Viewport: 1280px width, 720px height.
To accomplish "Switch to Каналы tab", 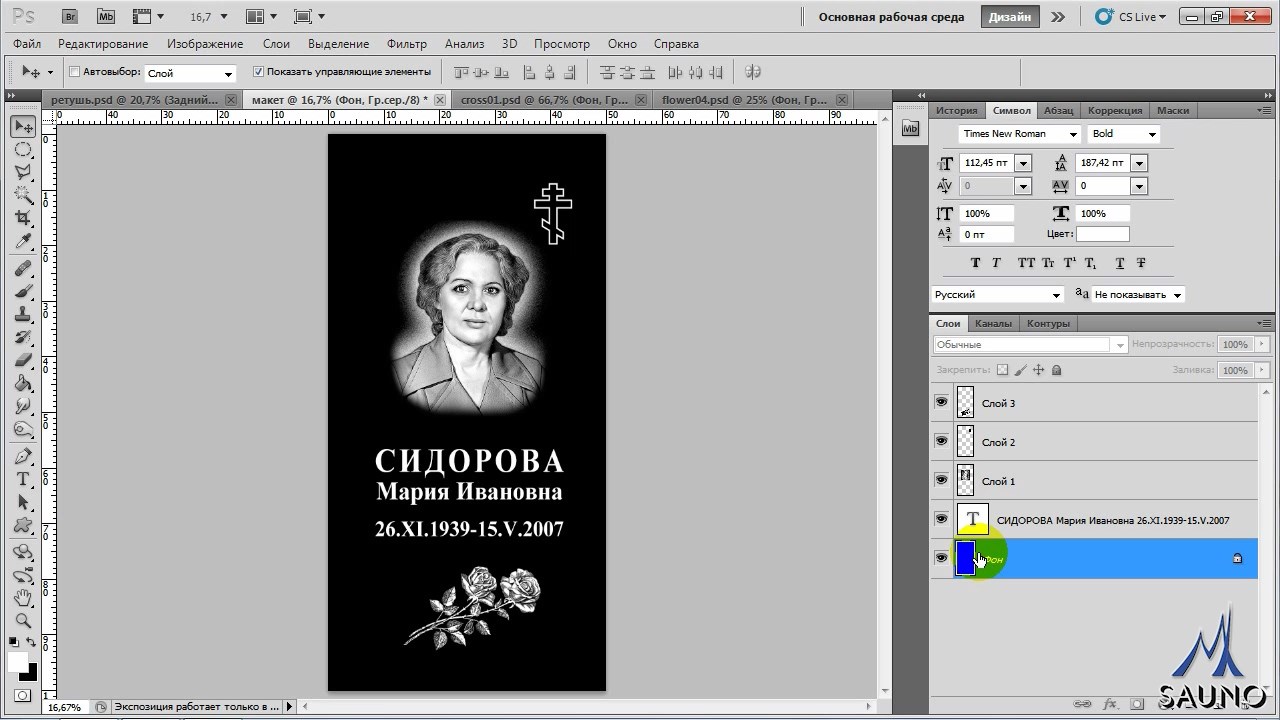I will (993, 323).
